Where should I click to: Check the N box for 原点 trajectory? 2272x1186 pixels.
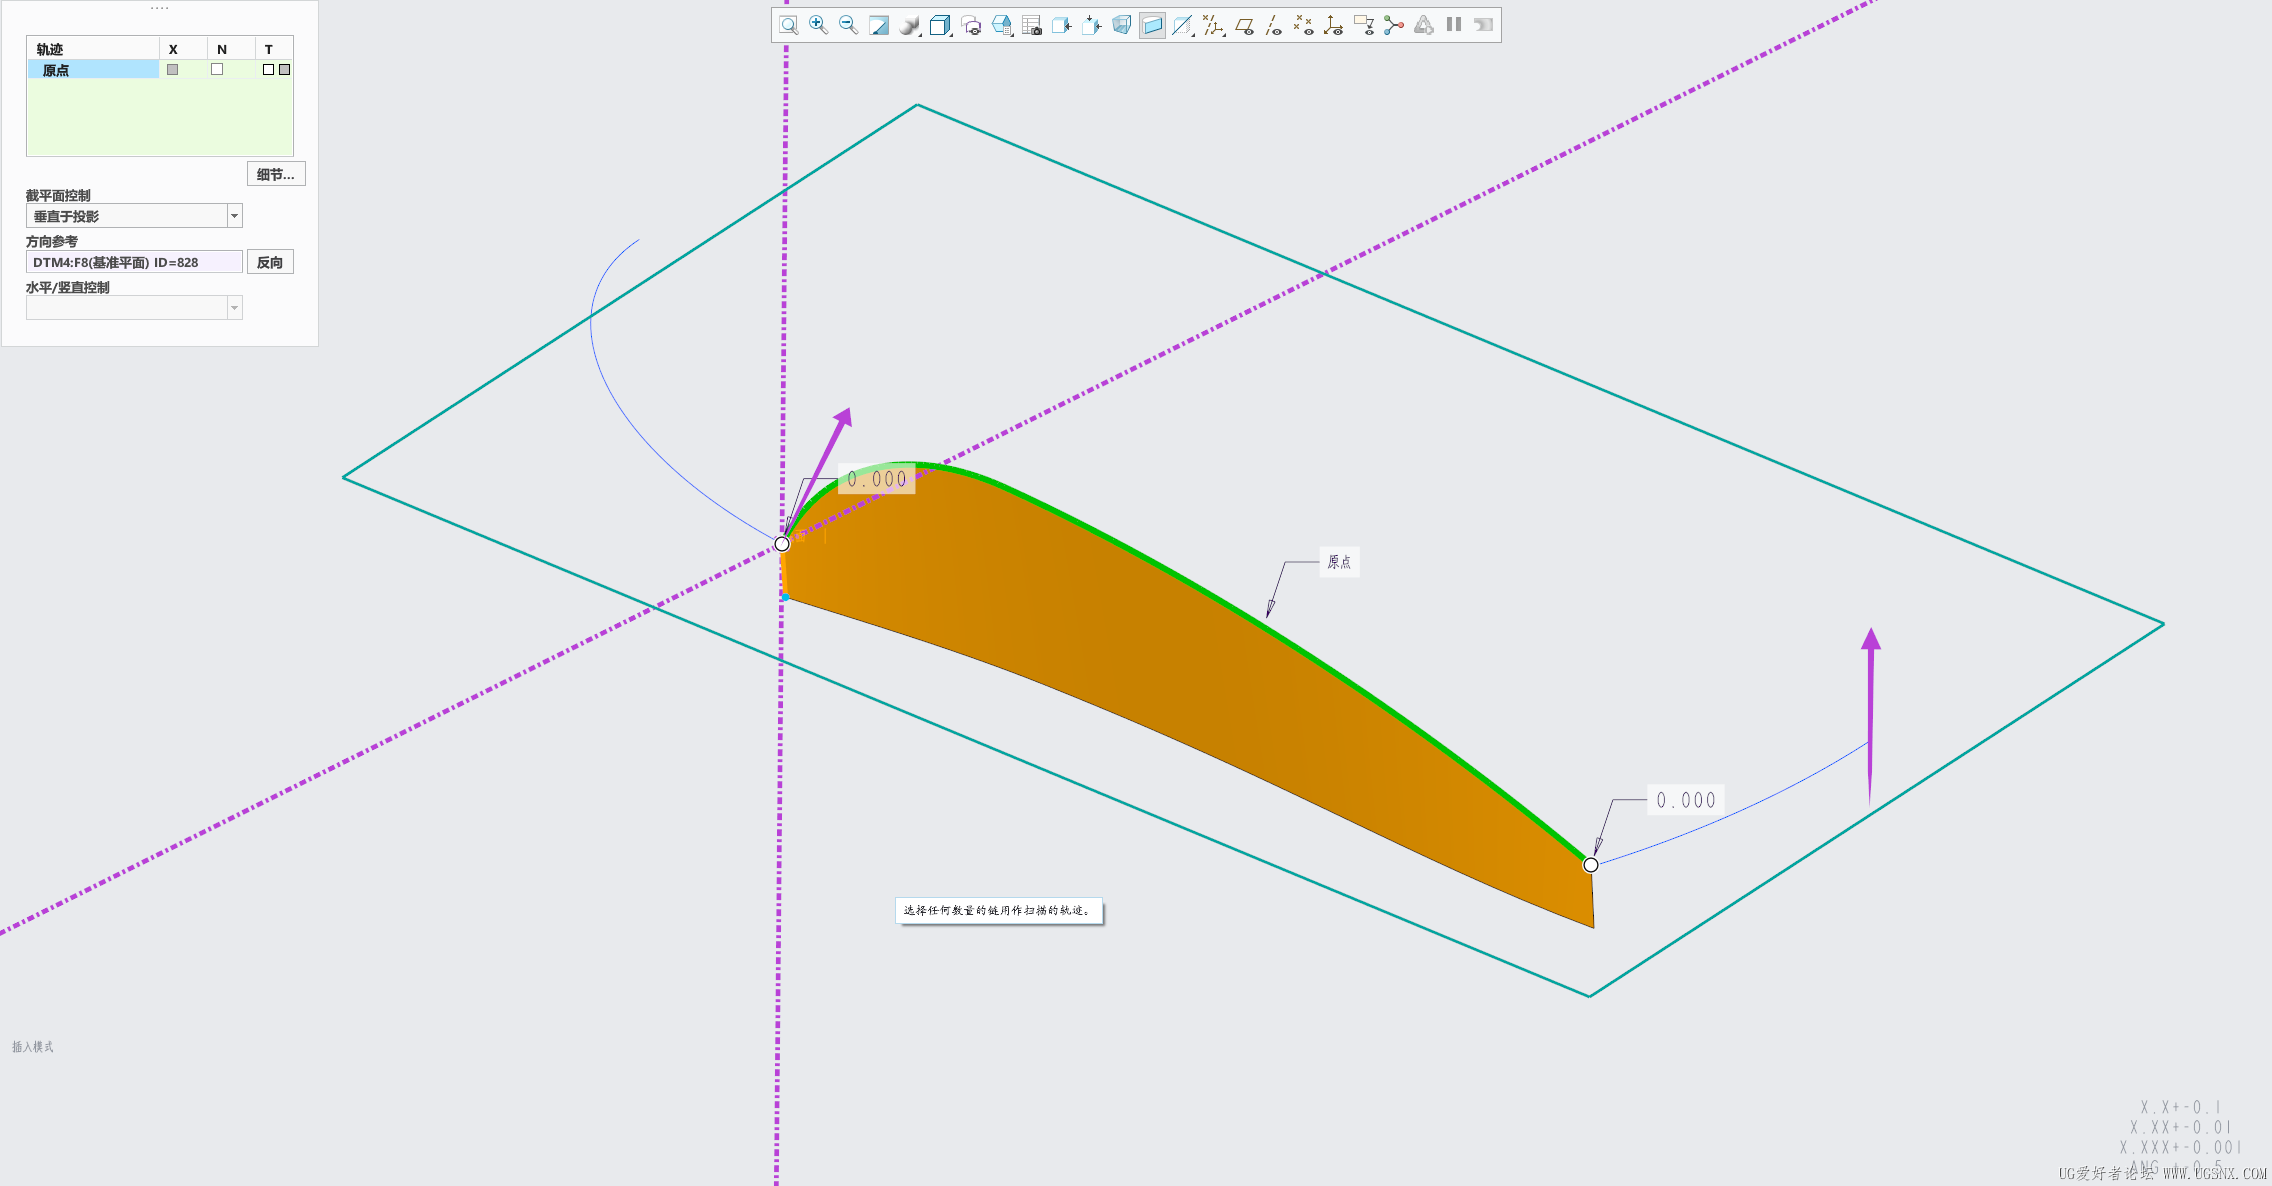click(x=217, y=70)
